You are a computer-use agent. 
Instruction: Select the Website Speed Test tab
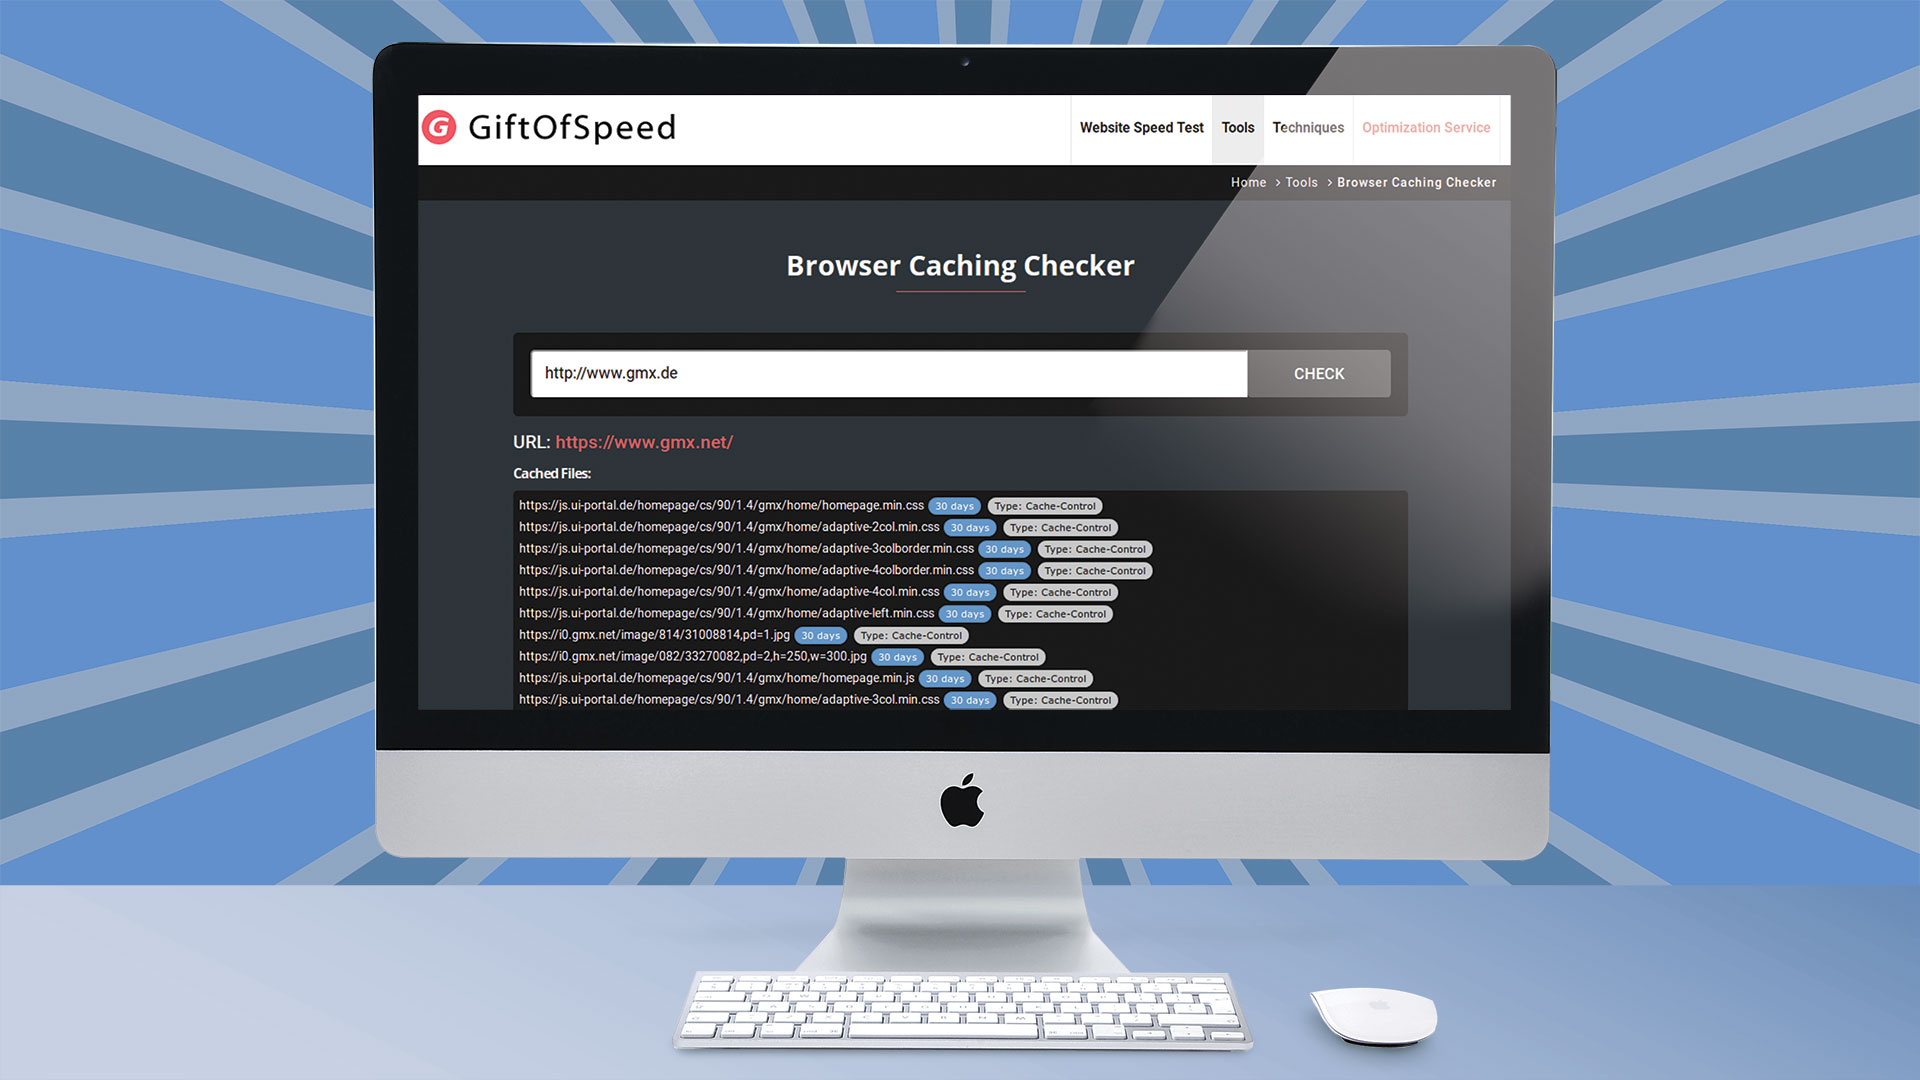(1141, 127)
